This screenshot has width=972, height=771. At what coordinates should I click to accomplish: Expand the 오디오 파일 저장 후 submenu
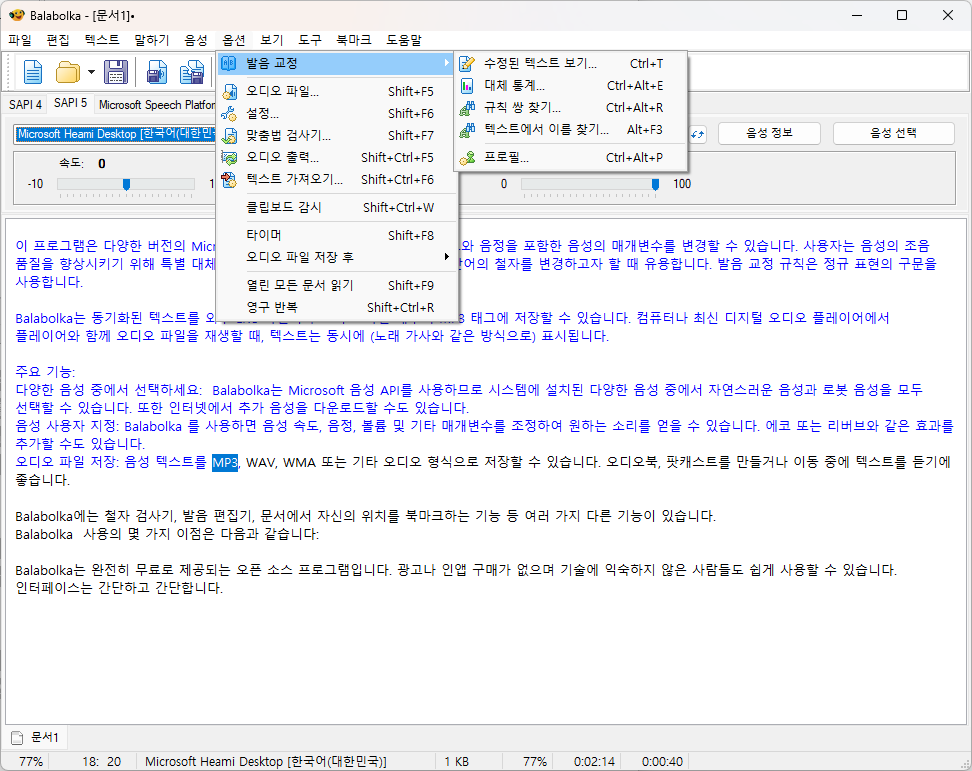point(337,257)
